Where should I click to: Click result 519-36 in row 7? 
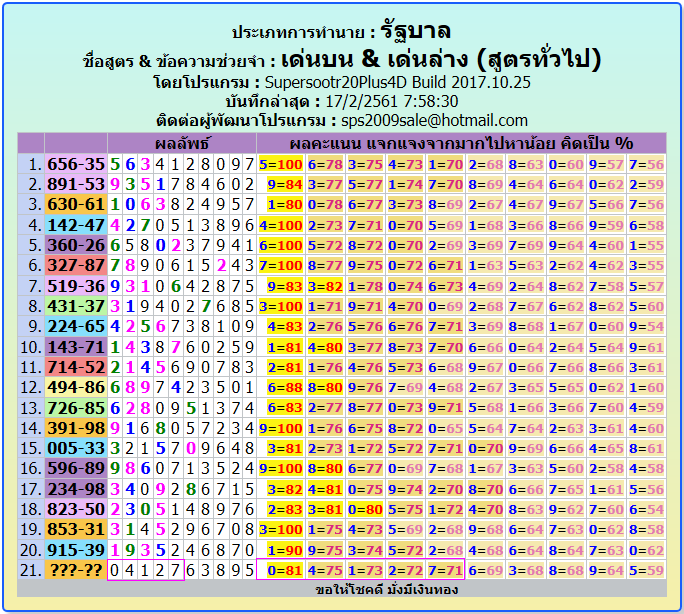pos(76,286)
